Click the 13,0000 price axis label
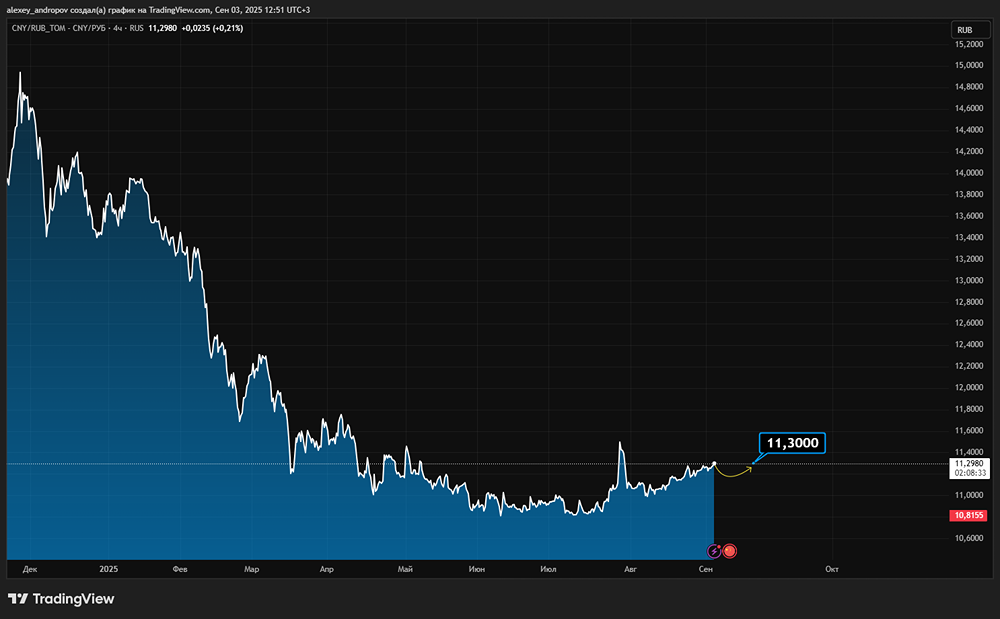Screen dimensions: 1000x619 click(969, 280)
